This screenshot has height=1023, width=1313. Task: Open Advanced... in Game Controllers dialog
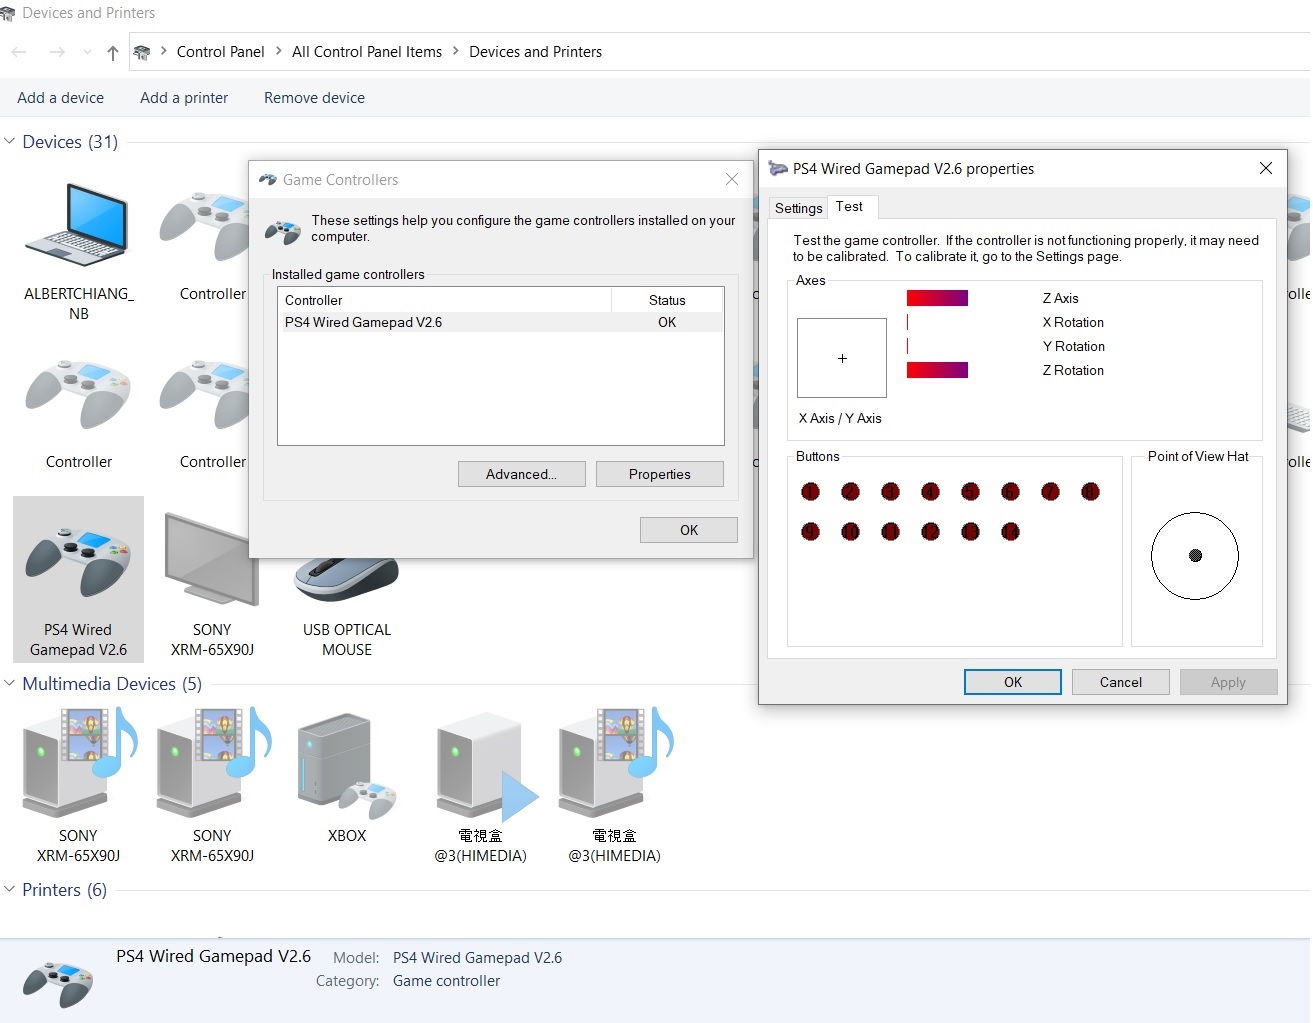coord(522,474)
